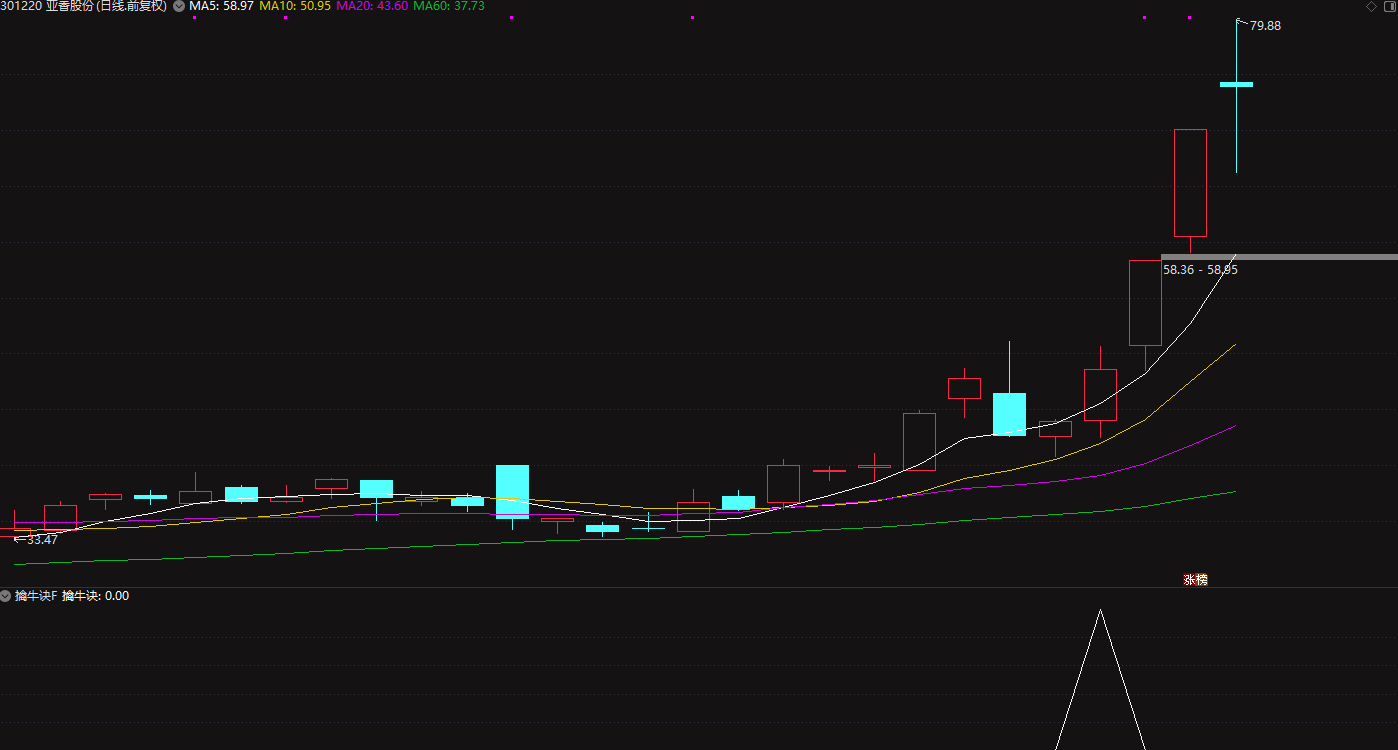This screenshot has width=1398, height=750.
Task: Click the MA60: 37.73 label
Action: click(x=448, y=6)
